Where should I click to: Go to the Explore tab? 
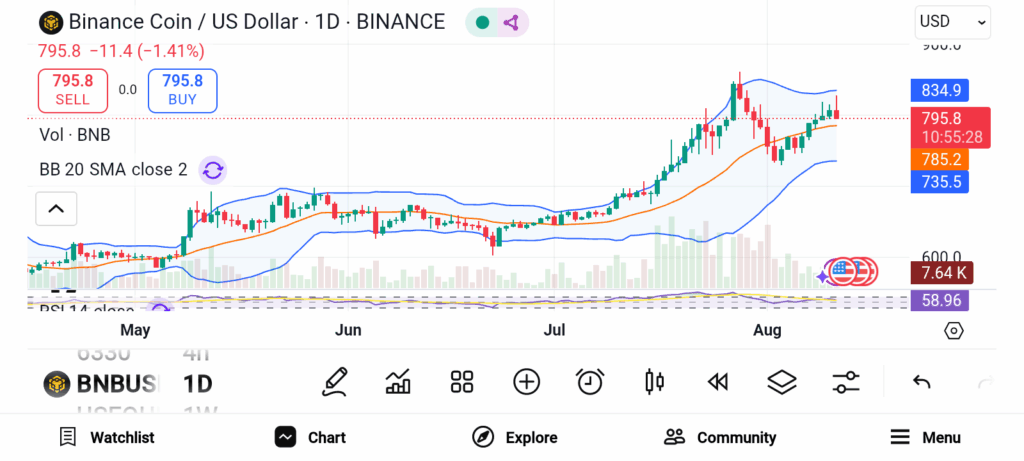515,437
